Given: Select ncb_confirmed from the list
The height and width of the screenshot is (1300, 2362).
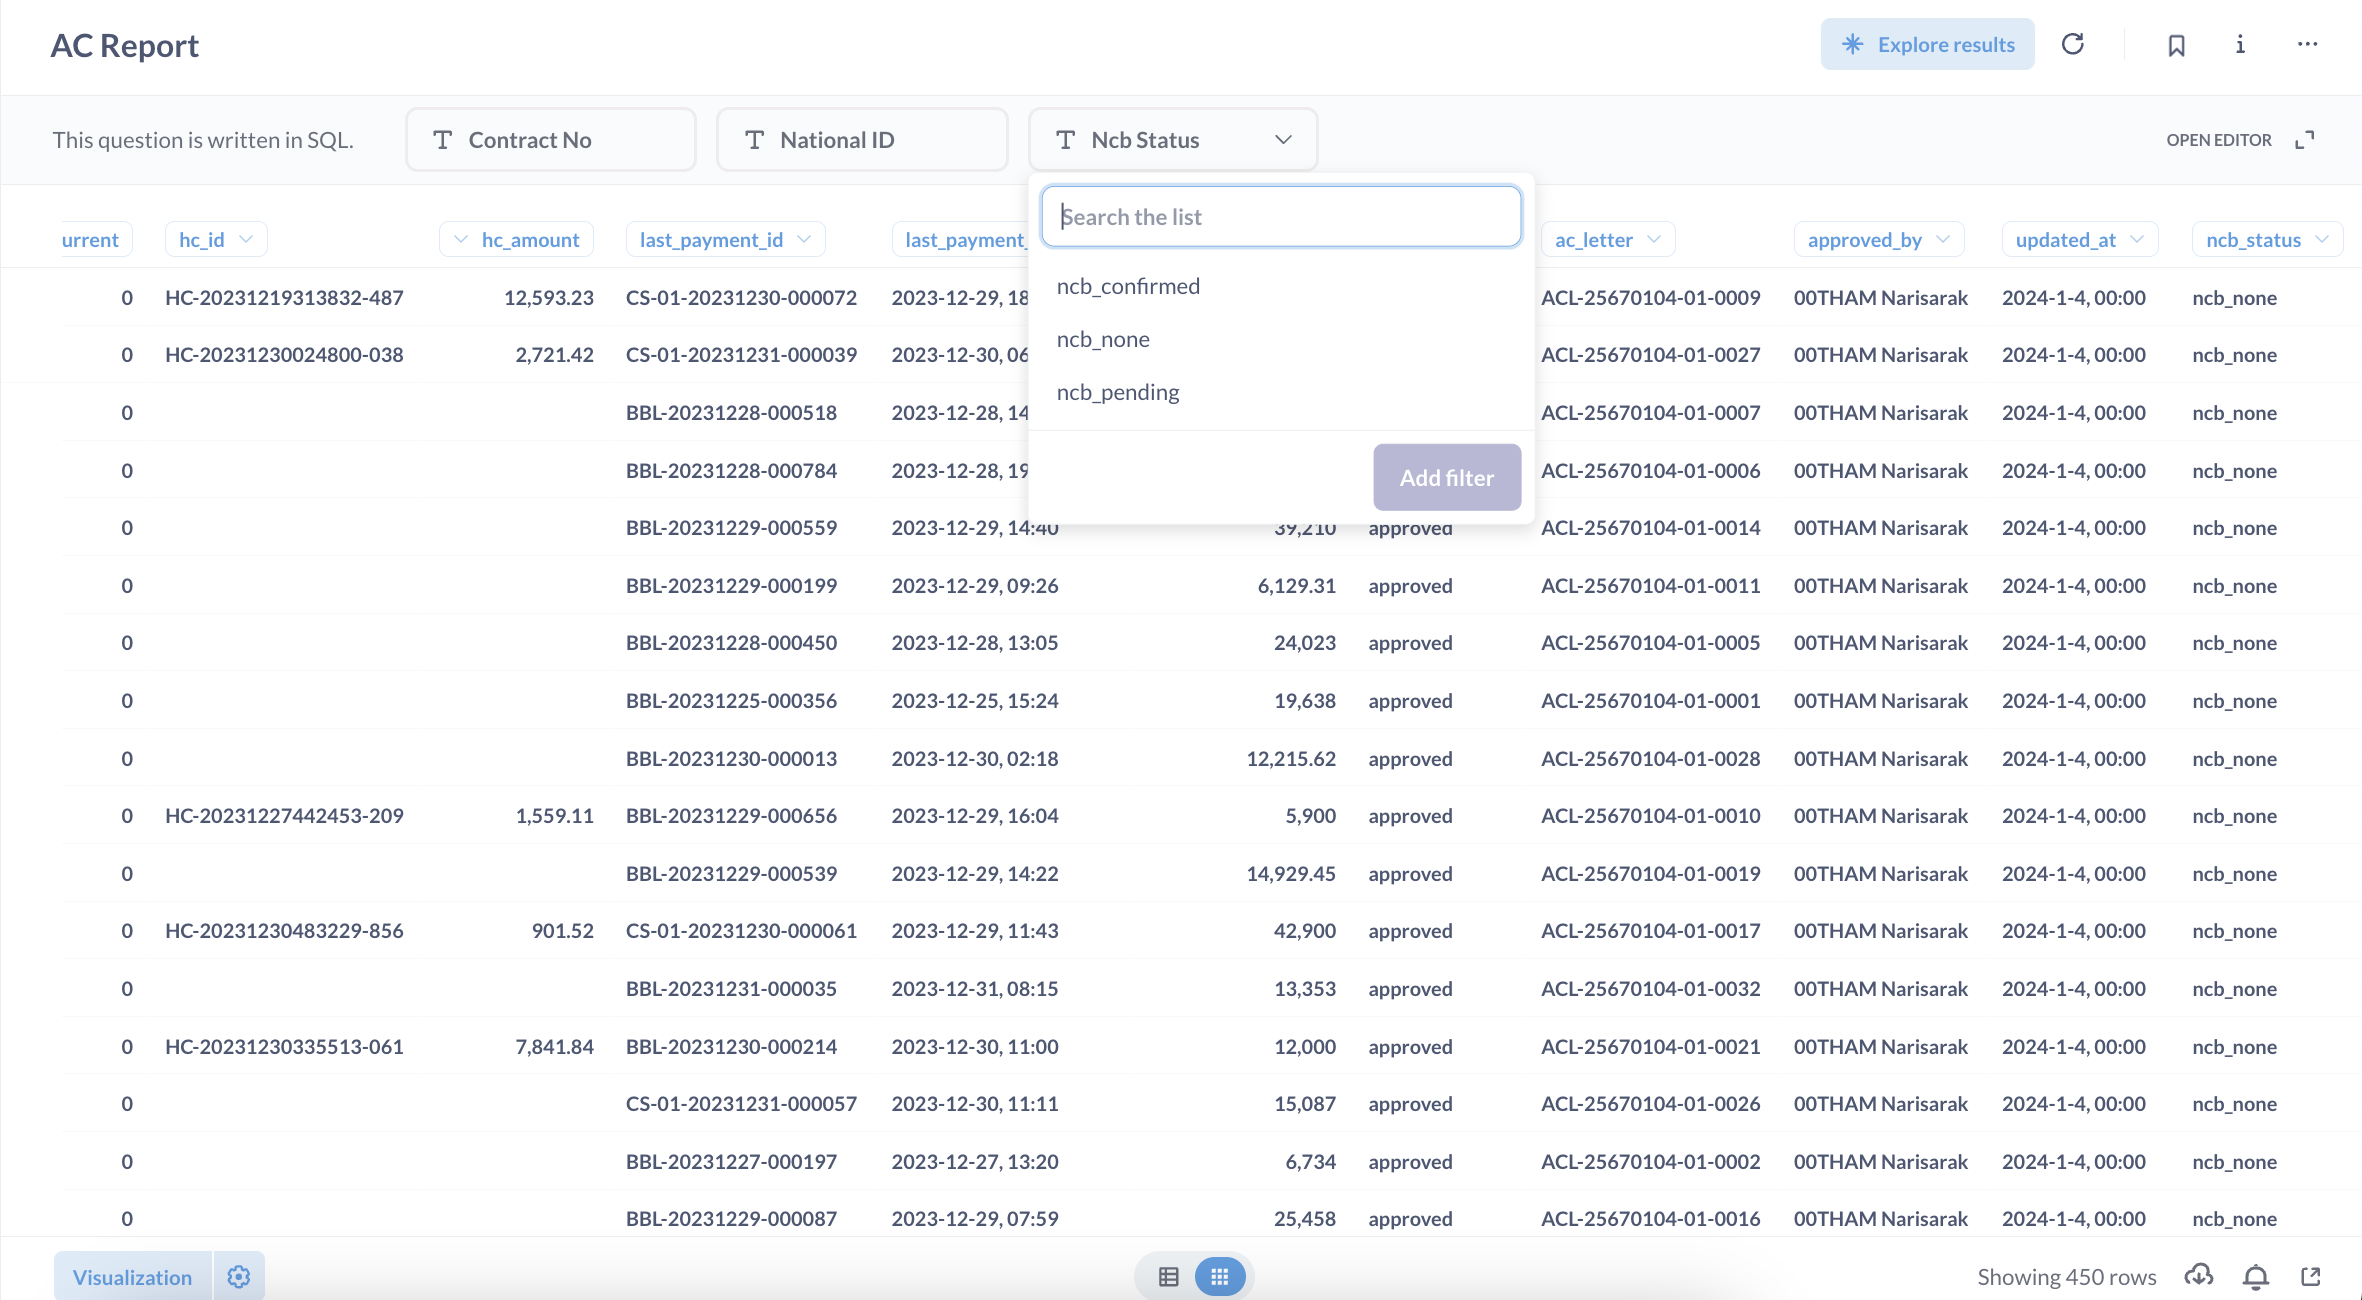Looking at the screenshot, I should [1128, 287].
